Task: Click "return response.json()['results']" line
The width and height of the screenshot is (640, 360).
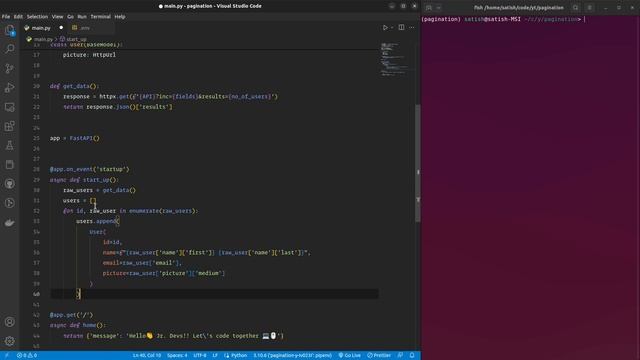Action: click(118, 107)
